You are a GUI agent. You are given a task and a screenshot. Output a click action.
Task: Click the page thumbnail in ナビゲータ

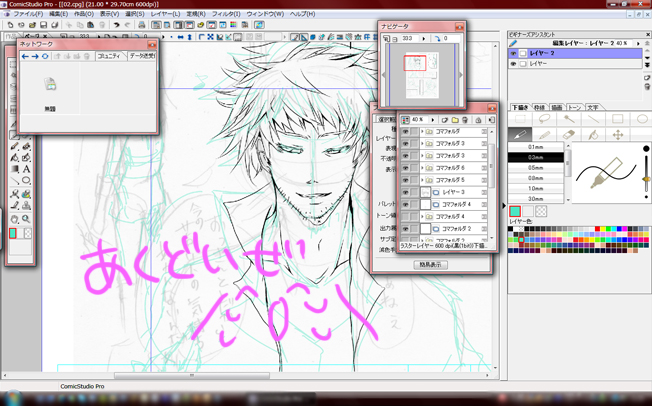pyautogui.click(x=422, y=75)
